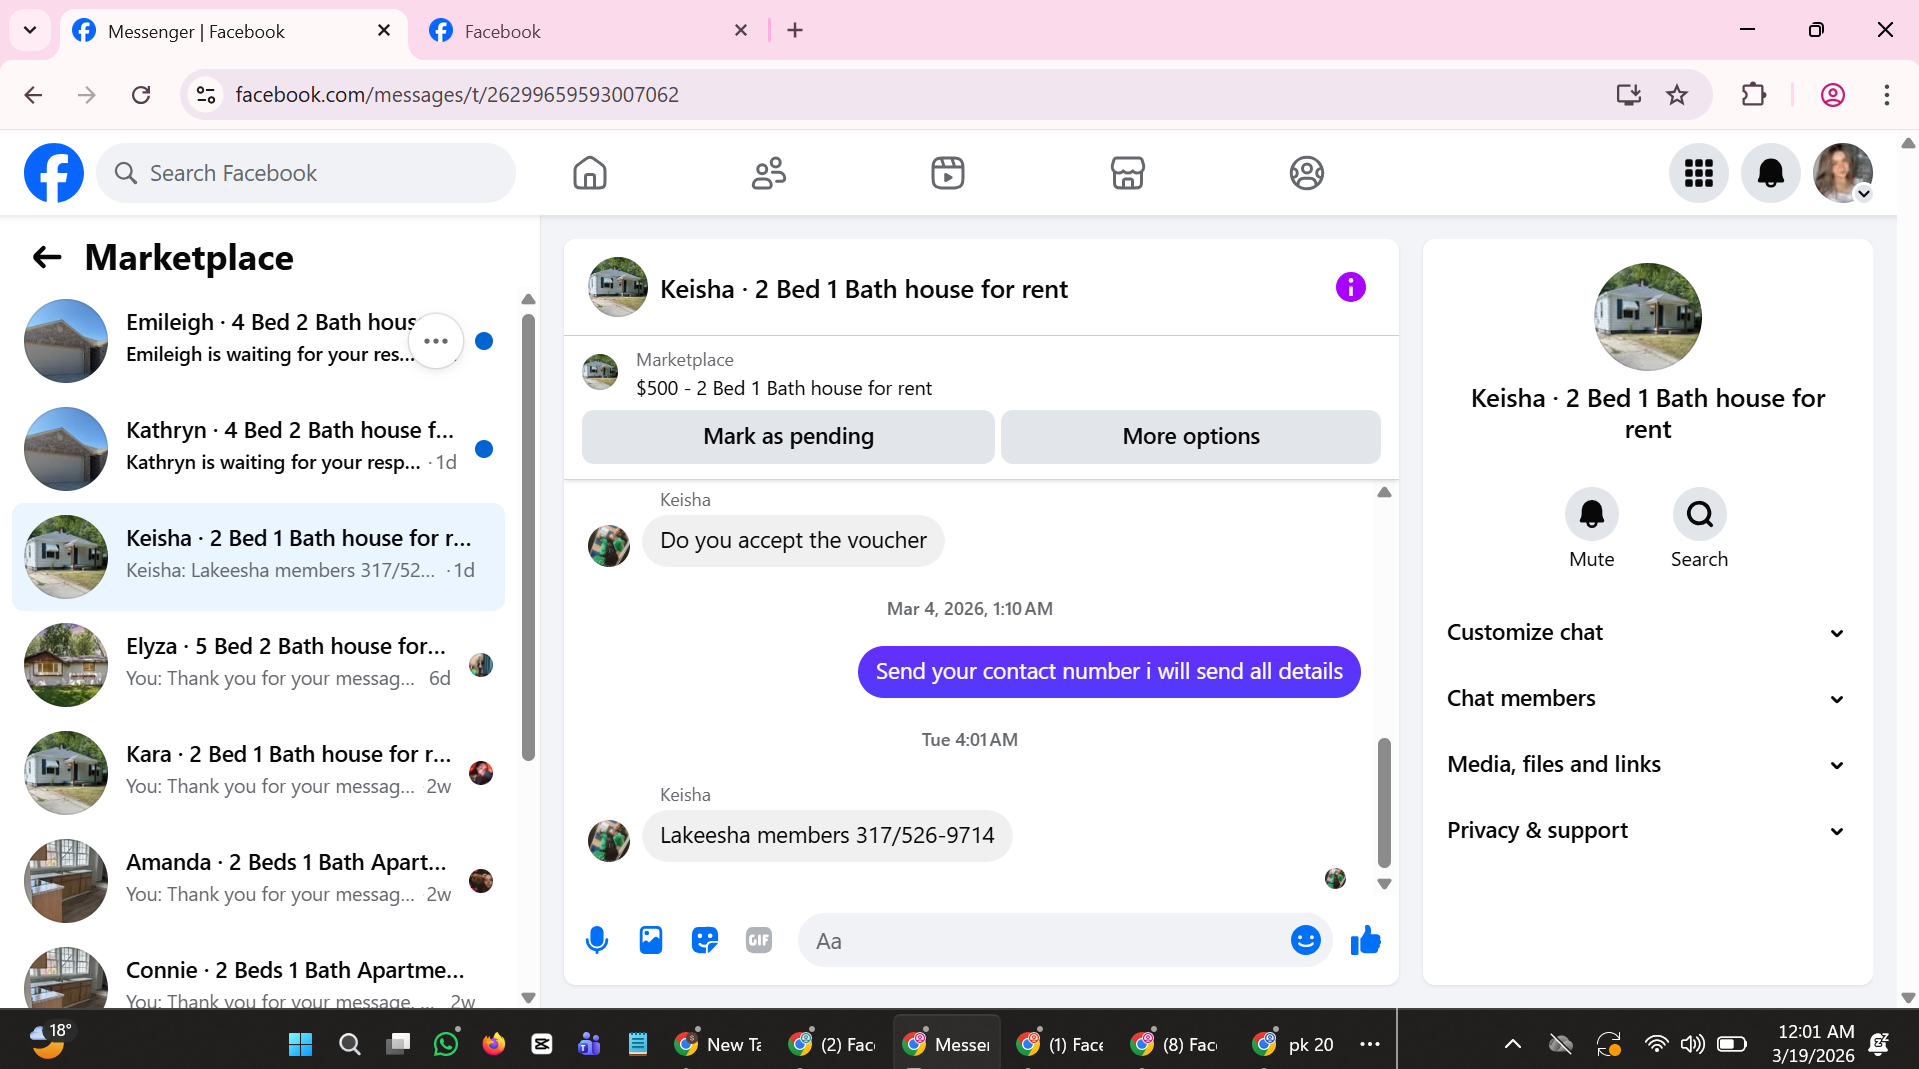Open the Marketplace $500 listing link

coord(783,388)
